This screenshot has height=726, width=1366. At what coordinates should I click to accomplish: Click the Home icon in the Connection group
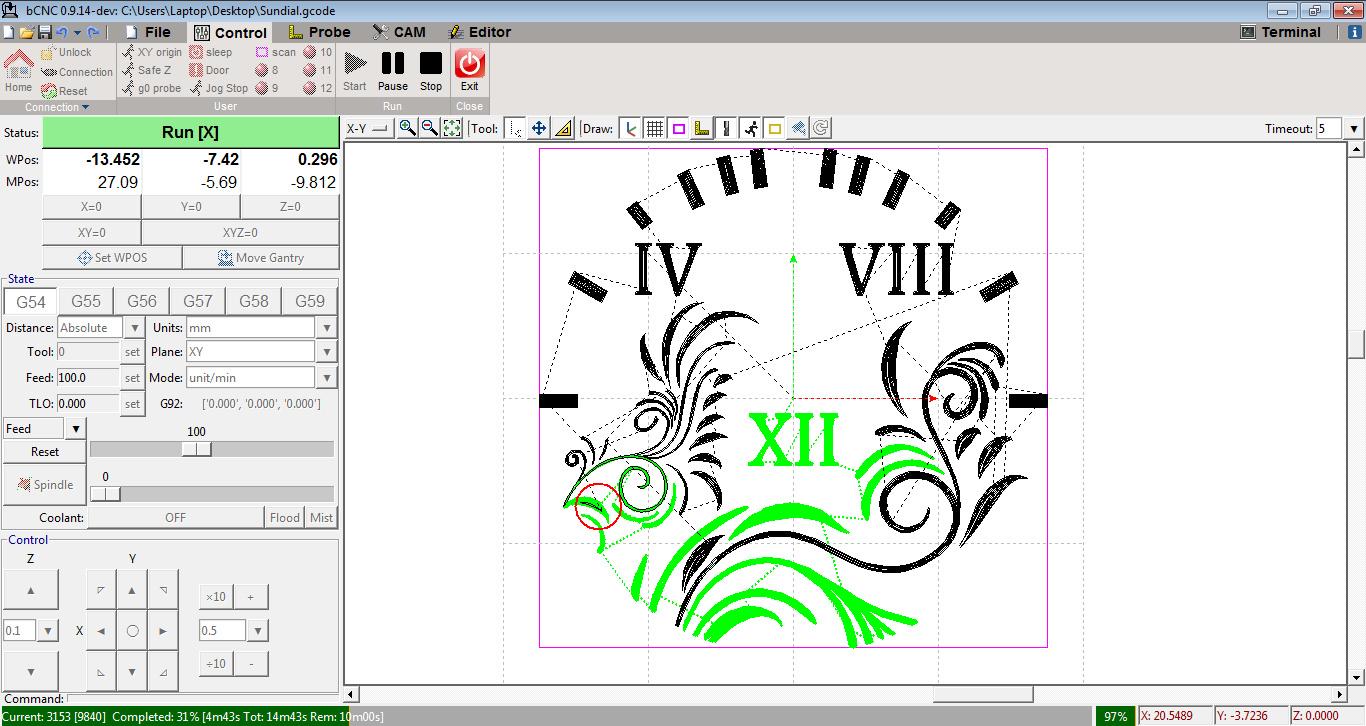(17, 67)
